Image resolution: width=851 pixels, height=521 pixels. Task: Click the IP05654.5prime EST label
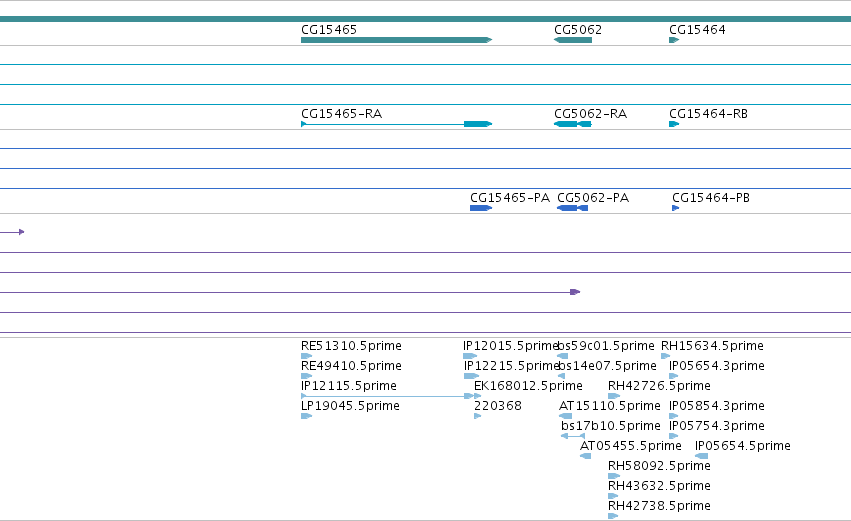click(742, 446)
